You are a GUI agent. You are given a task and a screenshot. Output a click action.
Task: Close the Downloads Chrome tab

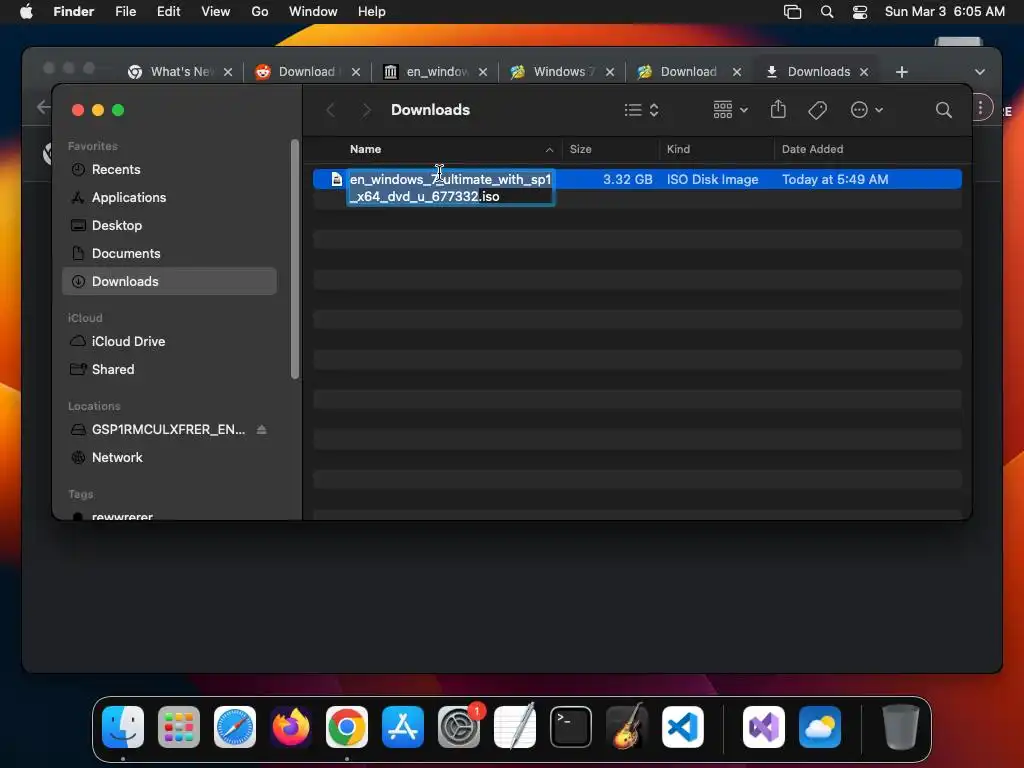[x=863, y=72]
